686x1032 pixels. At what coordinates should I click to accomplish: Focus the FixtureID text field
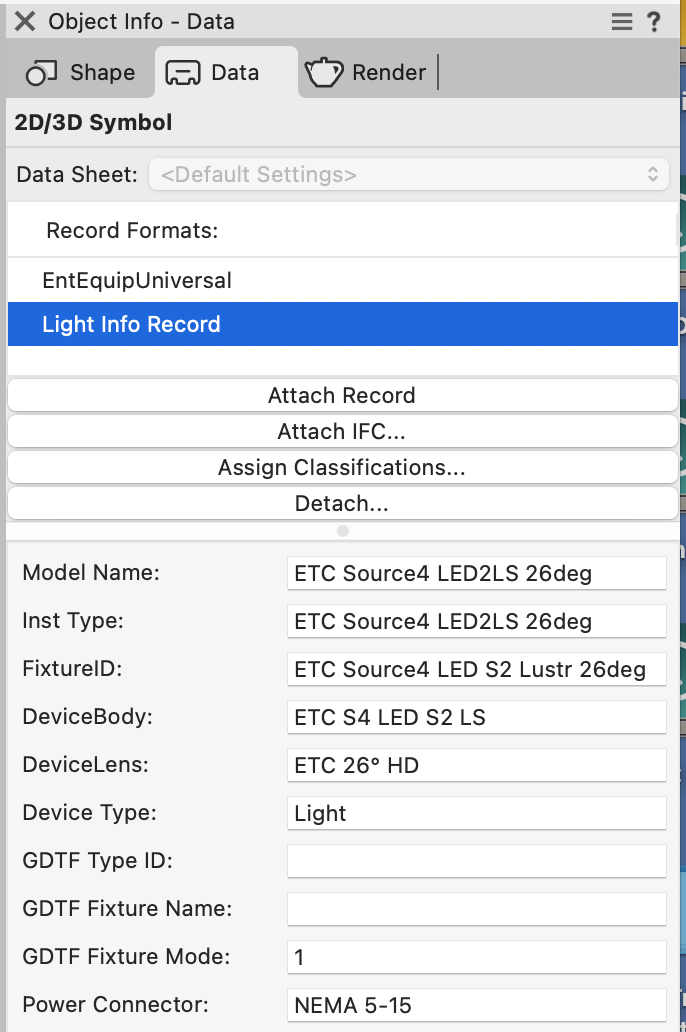click(x=475, y=670)
